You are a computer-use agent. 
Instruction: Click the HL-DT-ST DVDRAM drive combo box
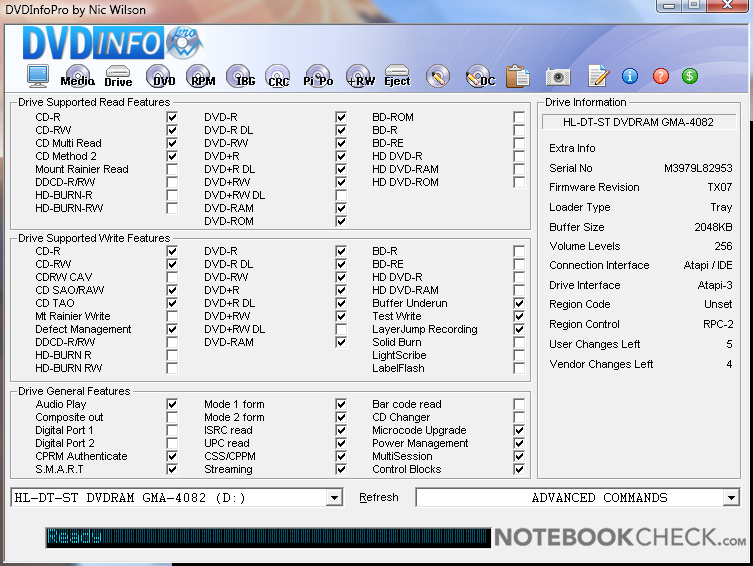[x=176, y=497]
